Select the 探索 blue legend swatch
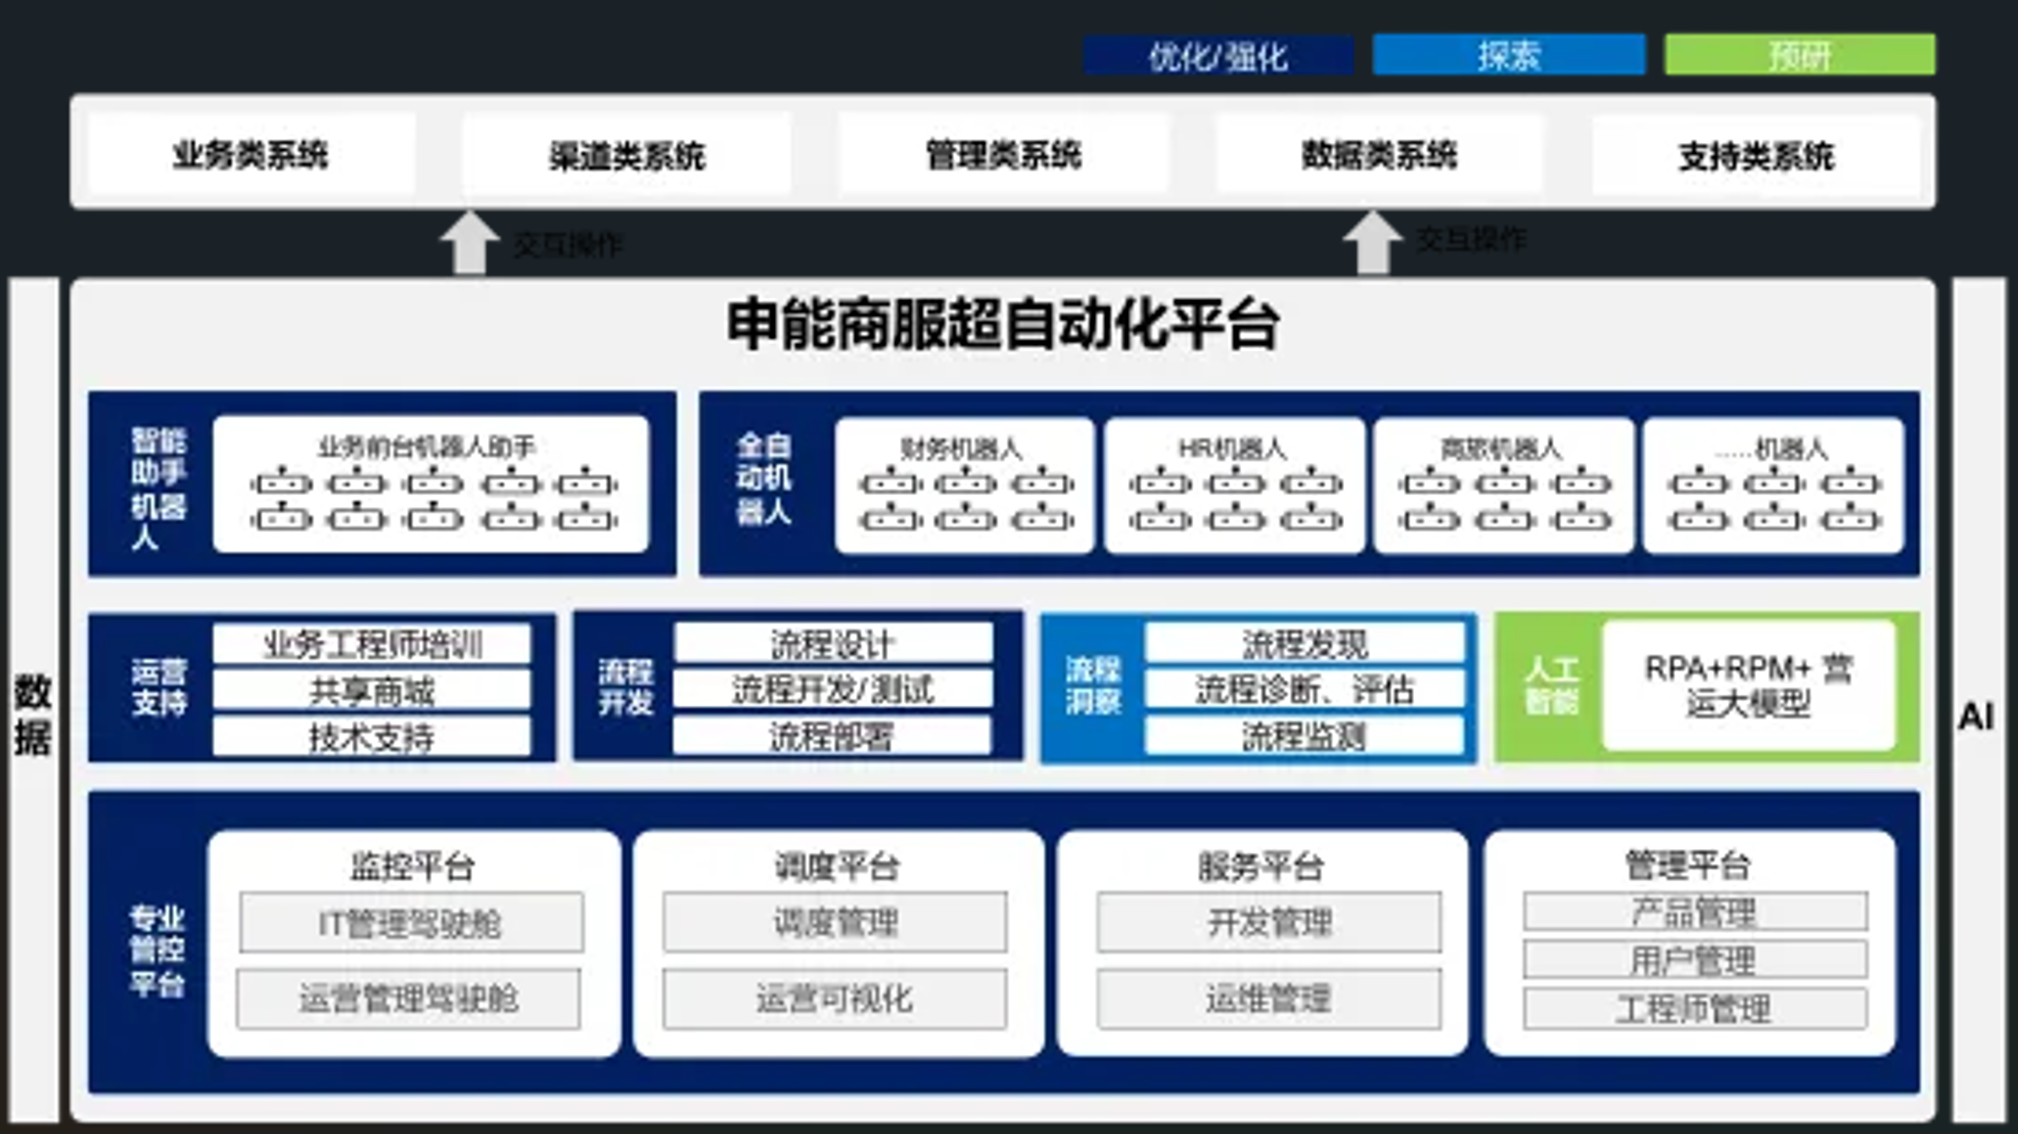2018x1134 pixels. click(x=1508, y=55)
